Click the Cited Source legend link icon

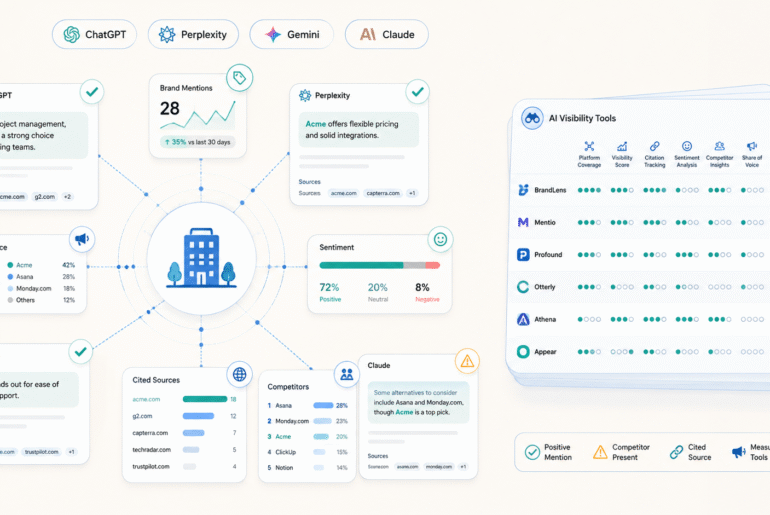[676, 452]
